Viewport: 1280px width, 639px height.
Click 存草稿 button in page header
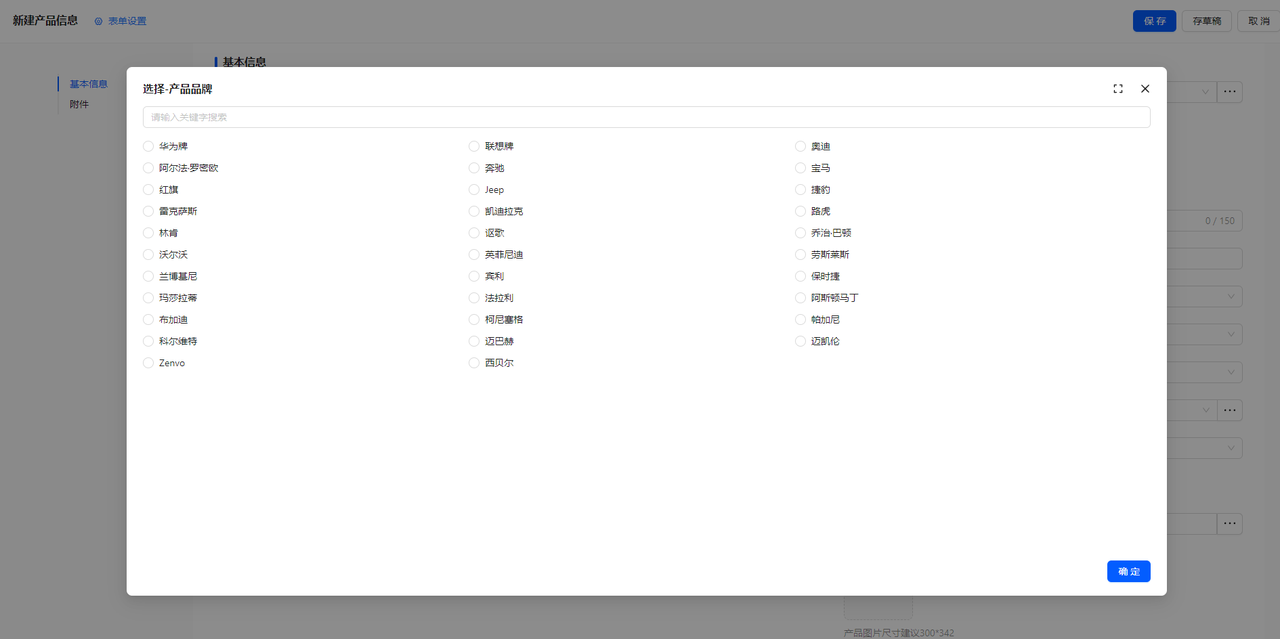[1206, 21]
